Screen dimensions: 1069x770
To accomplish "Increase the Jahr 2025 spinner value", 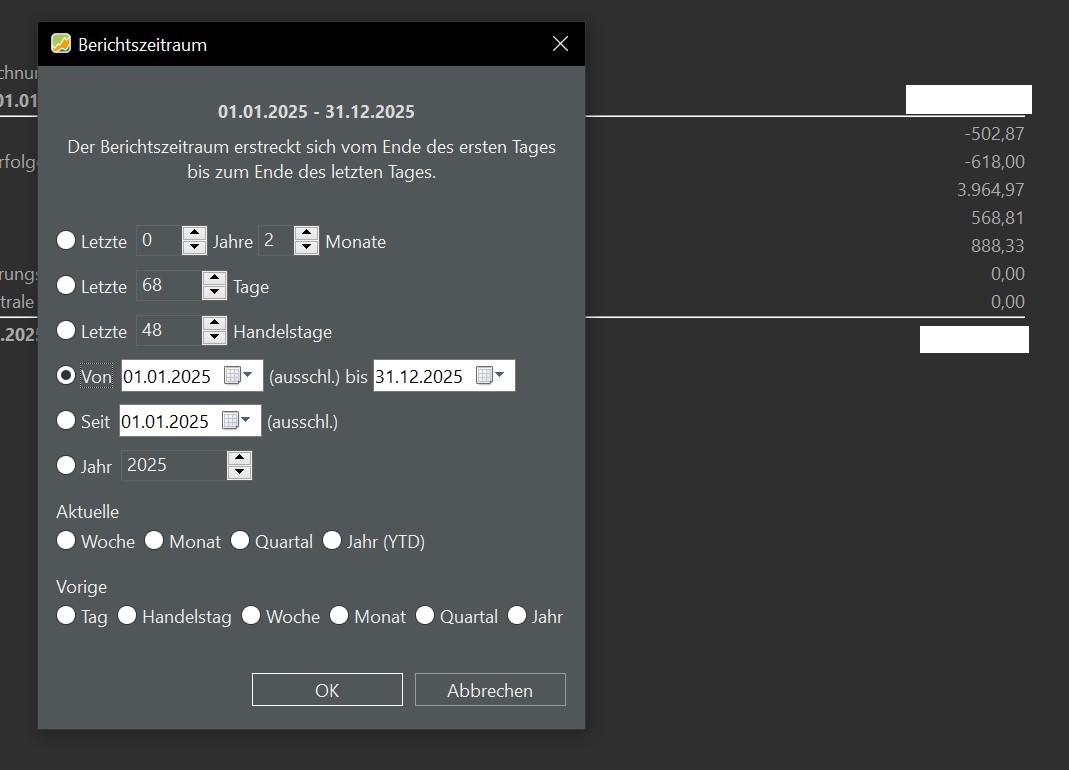I will 239,458.
